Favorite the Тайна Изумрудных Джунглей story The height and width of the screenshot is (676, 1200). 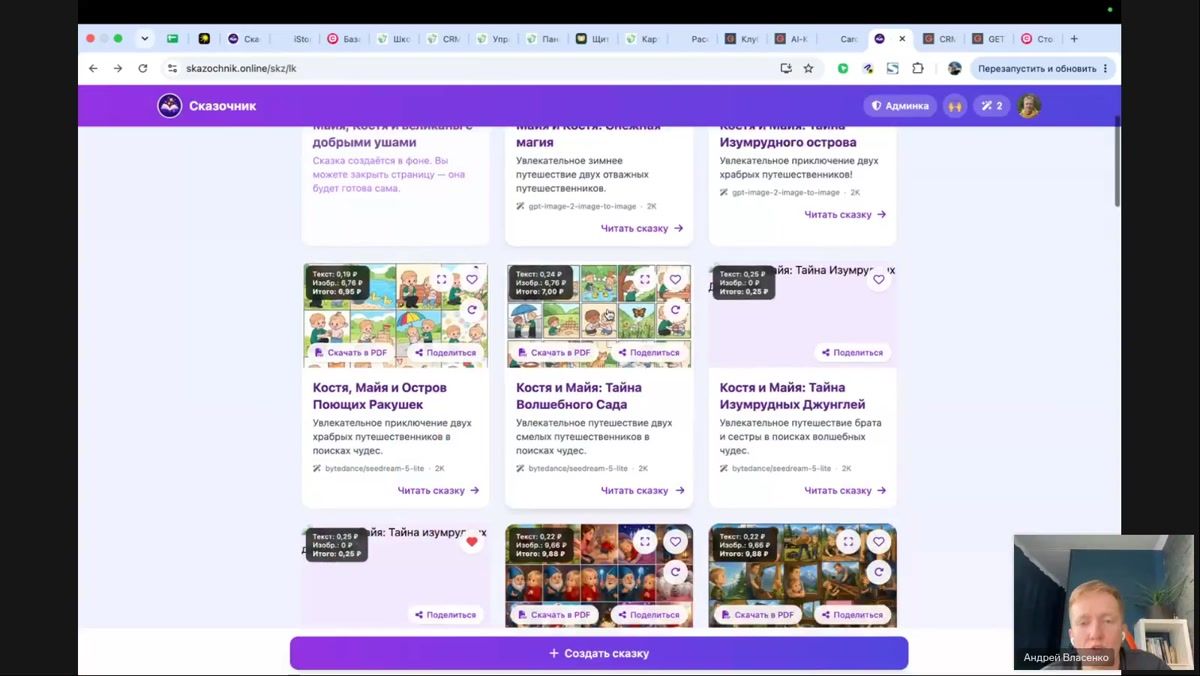(879, 280)
